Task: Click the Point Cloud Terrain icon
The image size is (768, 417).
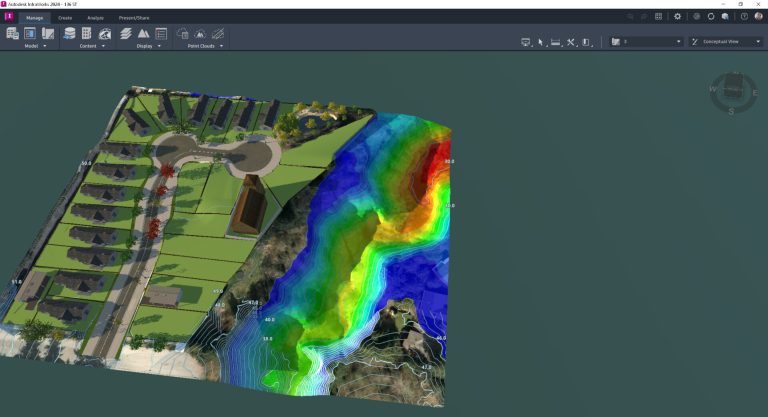Action: 200,33
